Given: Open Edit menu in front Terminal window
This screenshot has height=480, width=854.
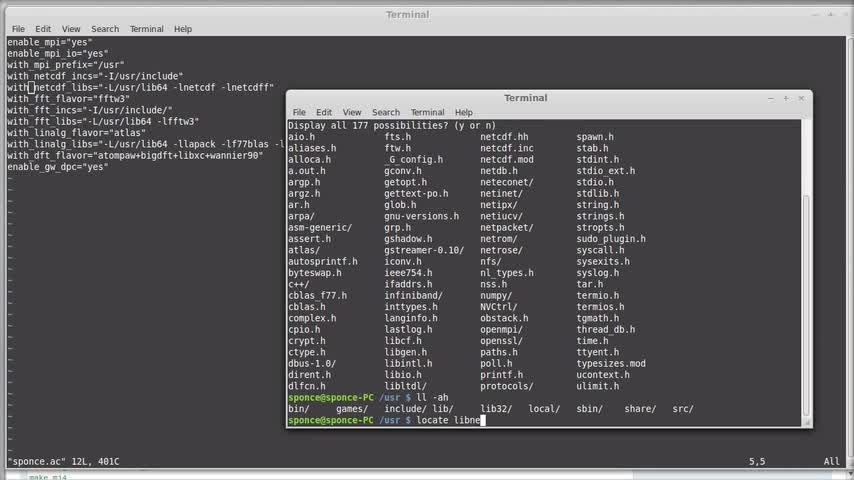Looking at the screenshot, I should pos(324,112).
